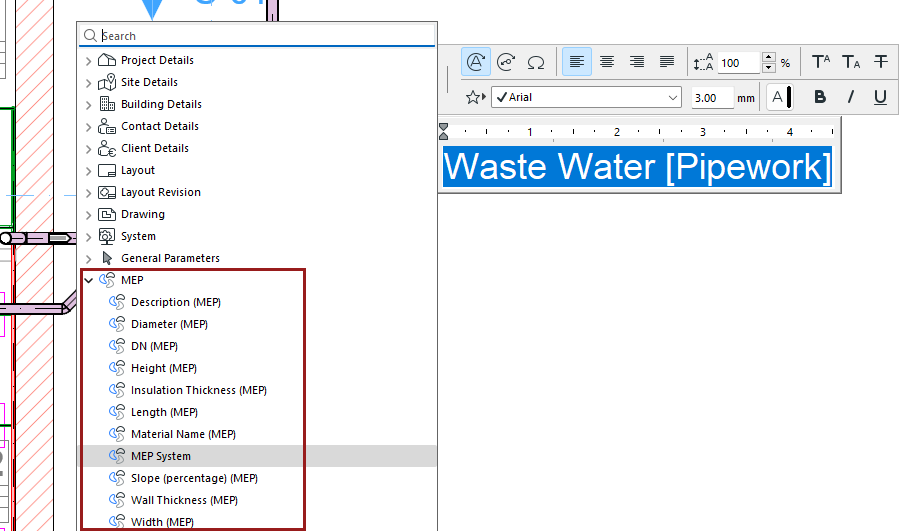This screenshot has height=531, width=904.
Task: Expand the Site Details group
Action: [88, 83]
